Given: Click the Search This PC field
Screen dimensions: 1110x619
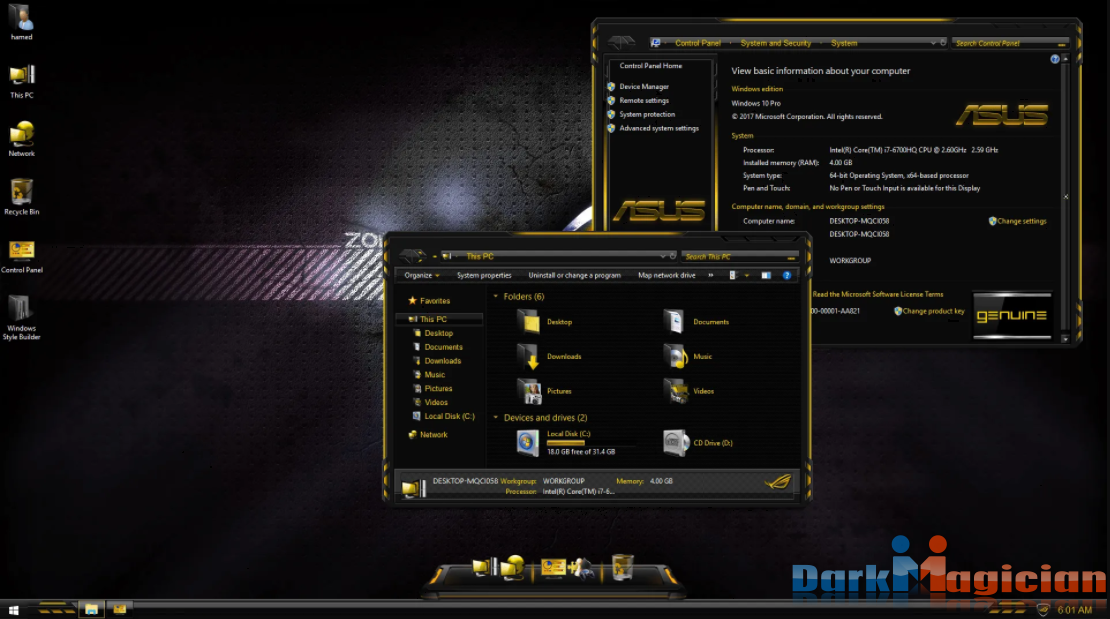Looking at the screenshot, I should [x=739, y=256].
